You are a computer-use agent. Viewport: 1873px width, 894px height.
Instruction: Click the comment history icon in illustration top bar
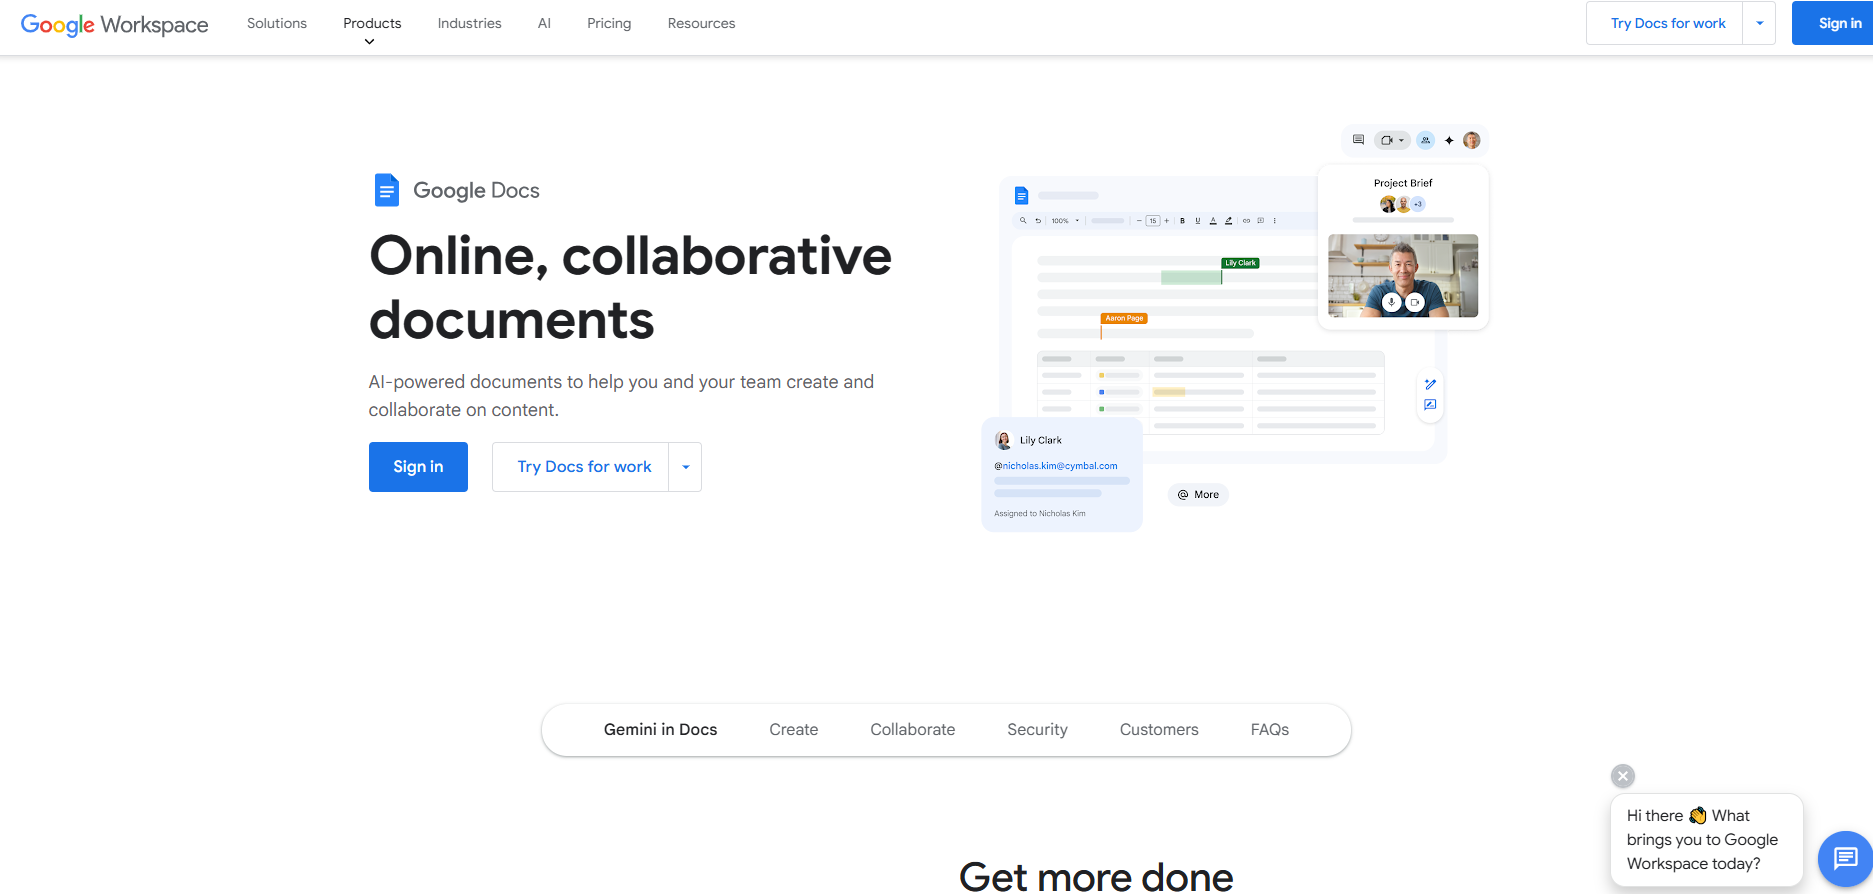tap(1358, 140)
